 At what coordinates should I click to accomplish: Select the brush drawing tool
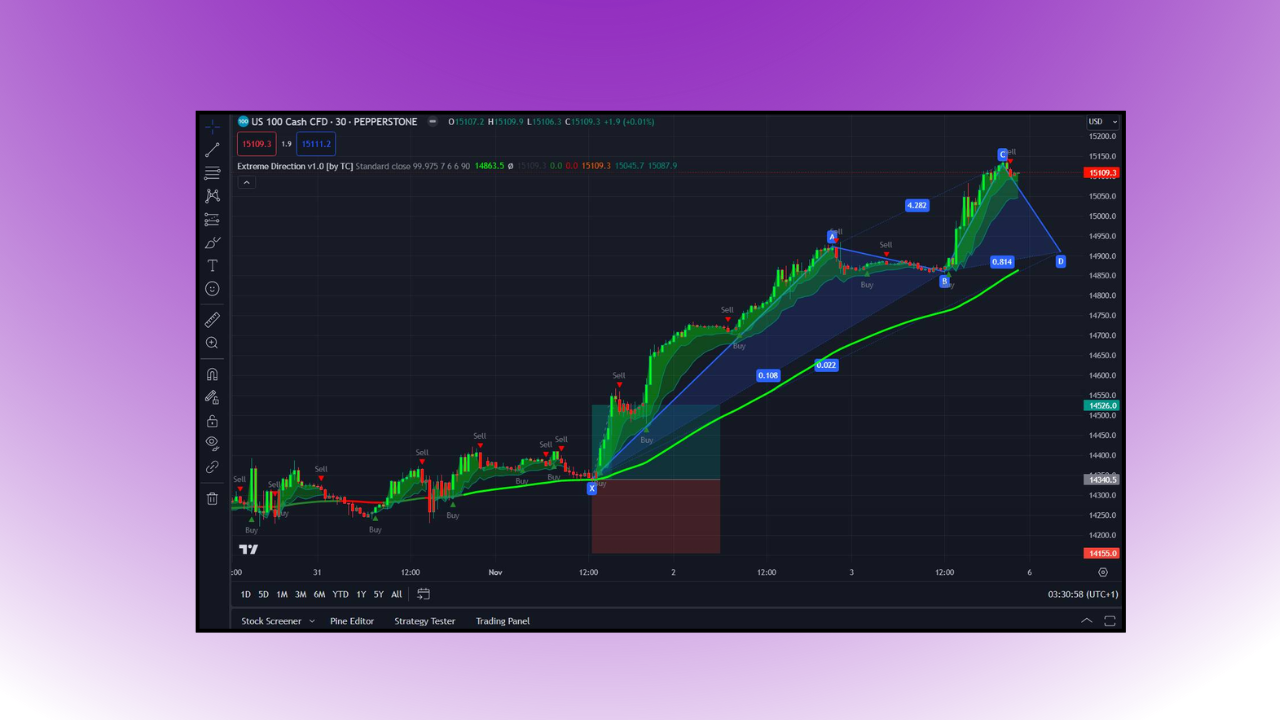[x=212, y=243]
